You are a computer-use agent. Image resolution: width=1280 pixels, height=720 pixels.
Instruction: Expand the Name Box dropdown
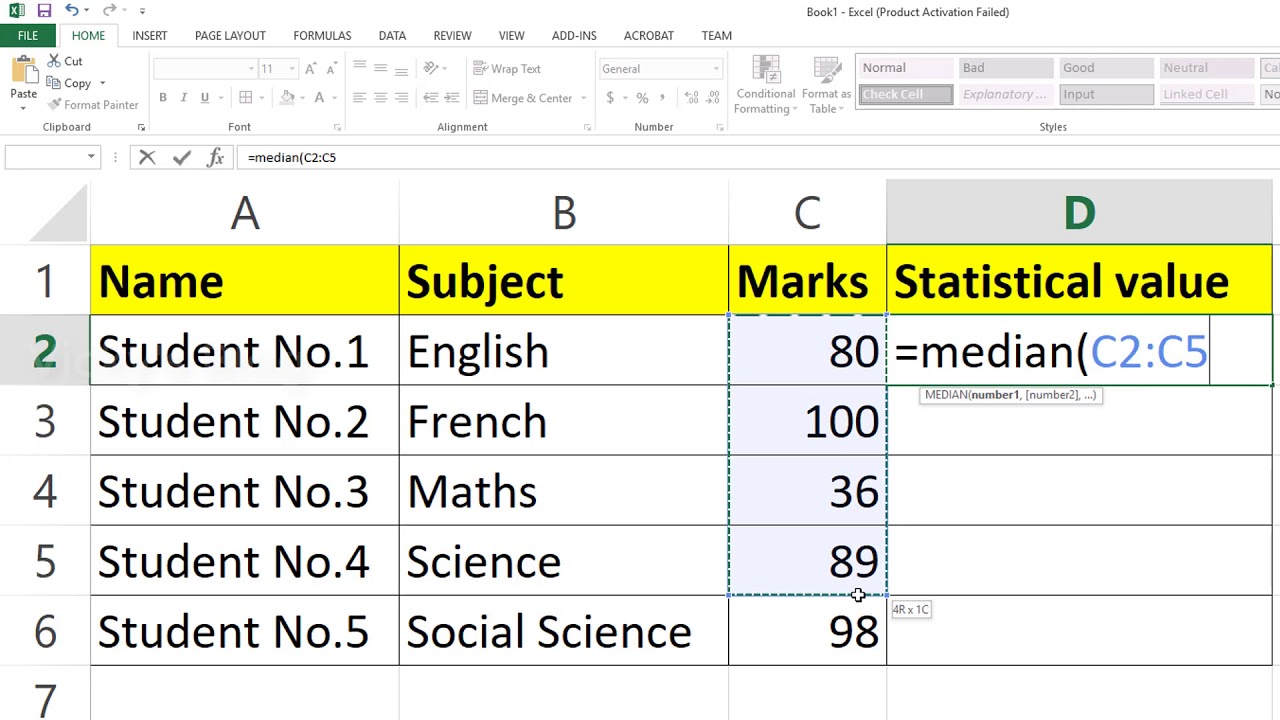point(91,157)
